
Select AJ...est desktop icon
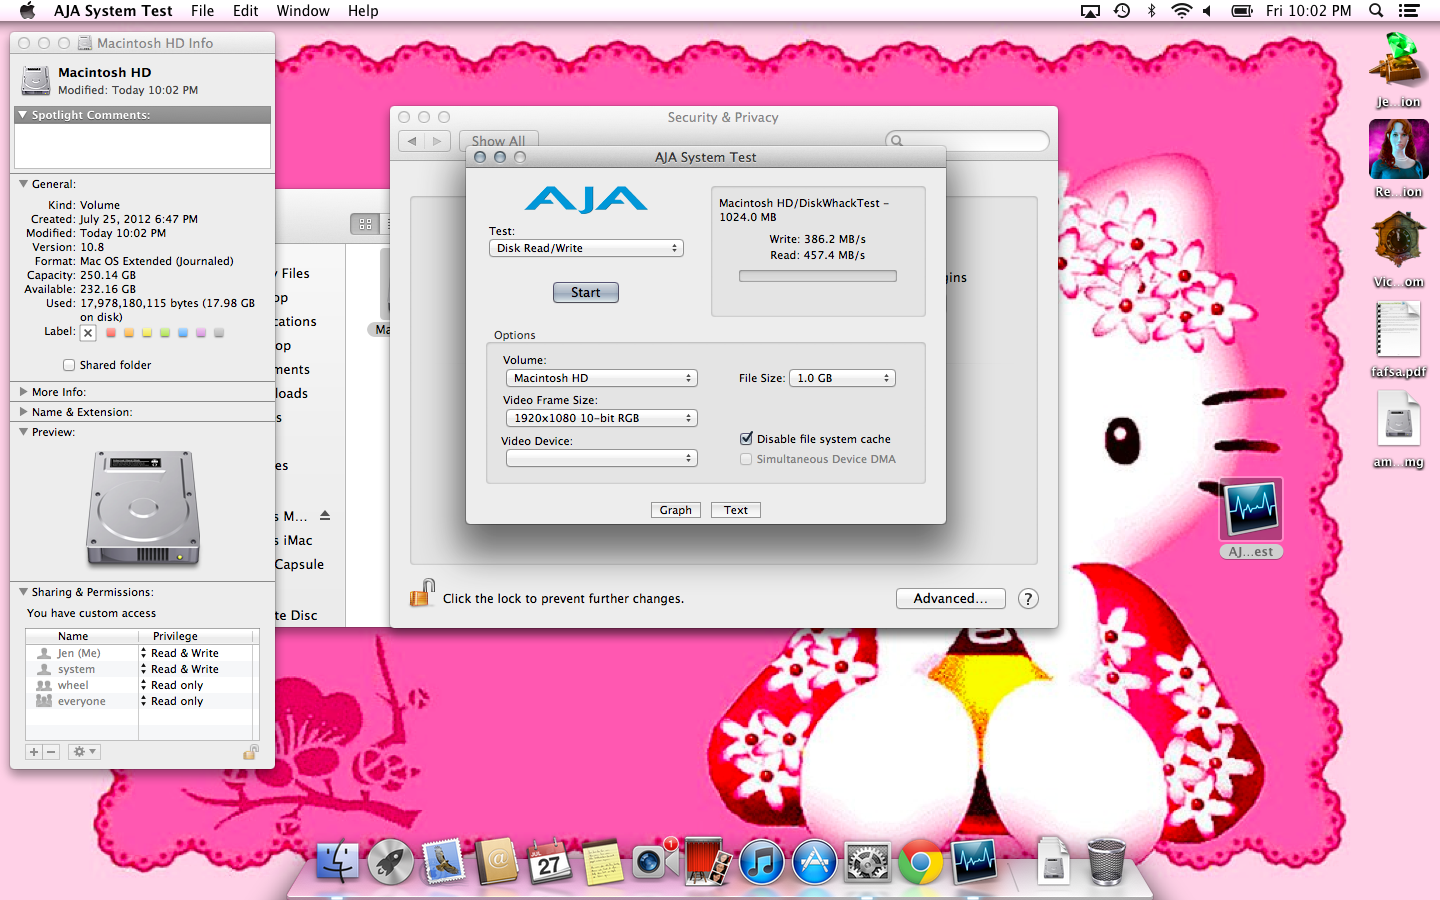click(1251, 518)
